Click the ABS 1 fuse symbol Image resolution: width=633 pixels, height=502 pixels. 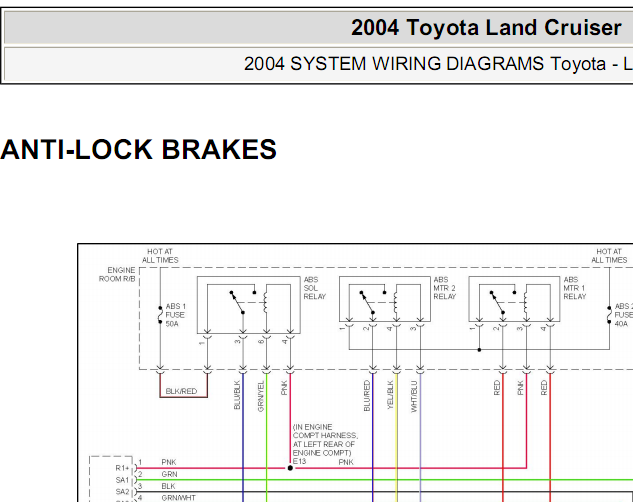coord(160,315)
